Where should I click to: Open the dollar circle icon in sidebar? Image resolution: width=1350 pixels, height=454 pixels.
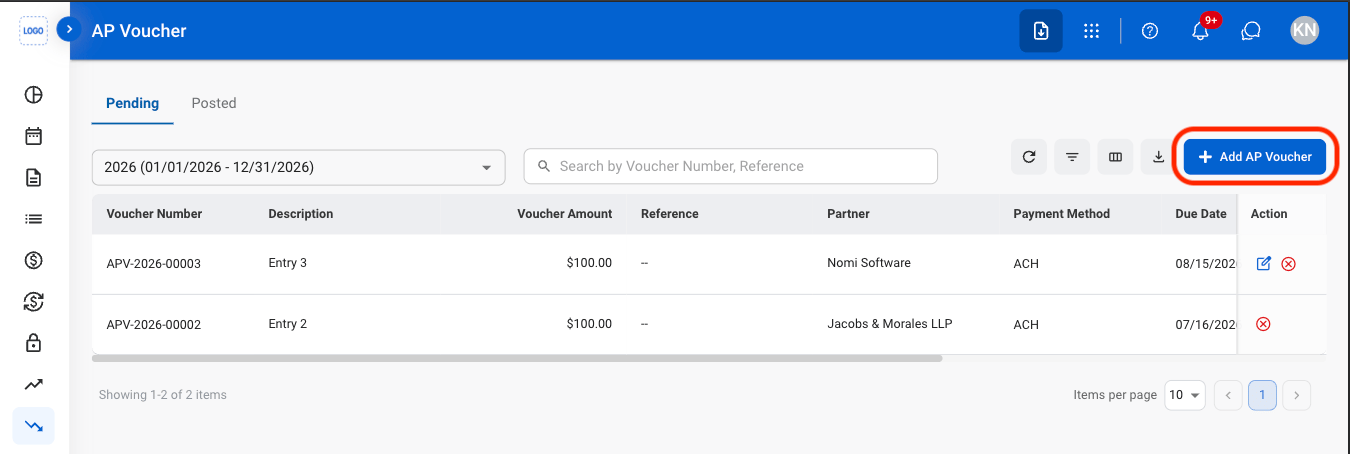[34, 261]
